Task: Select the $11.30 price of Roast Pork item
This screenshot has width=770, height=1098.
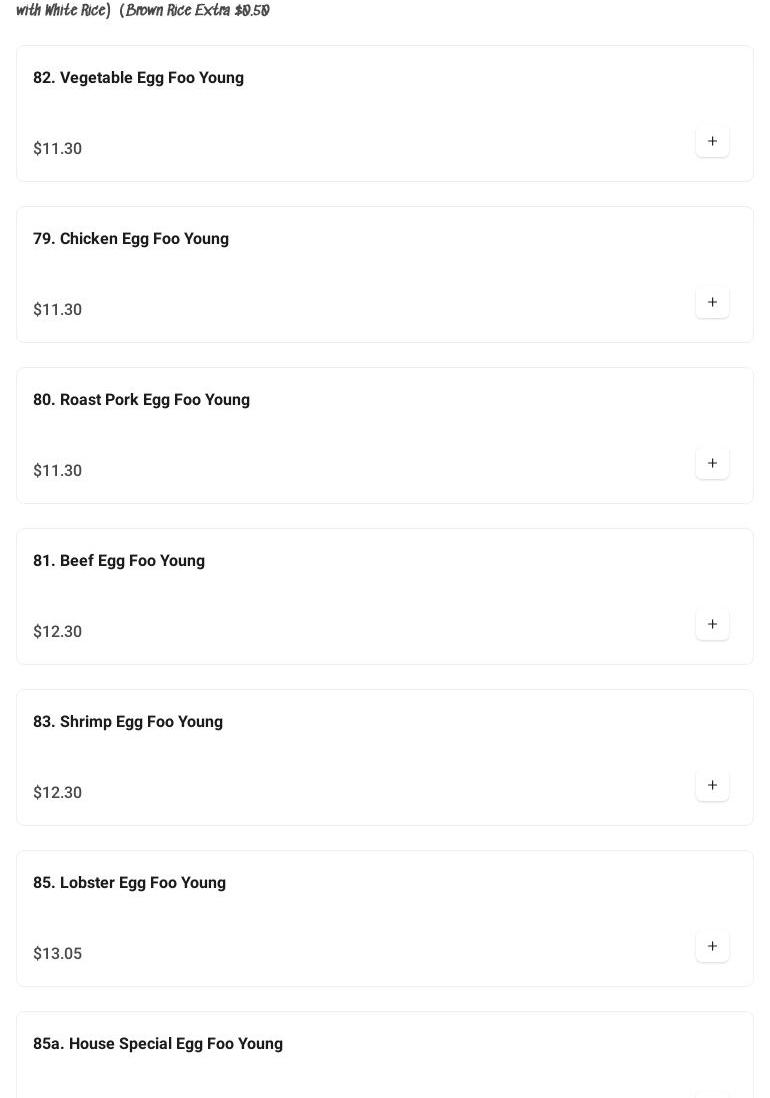Action: 58,471
